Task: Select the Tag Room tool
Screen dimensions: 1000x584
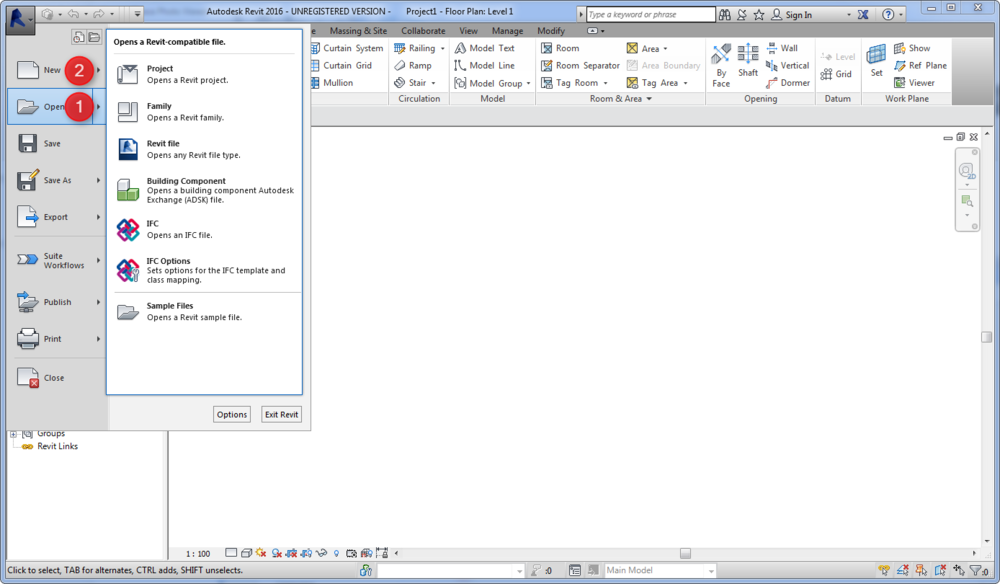Action: pyautogui.click(x=570, y=82)
